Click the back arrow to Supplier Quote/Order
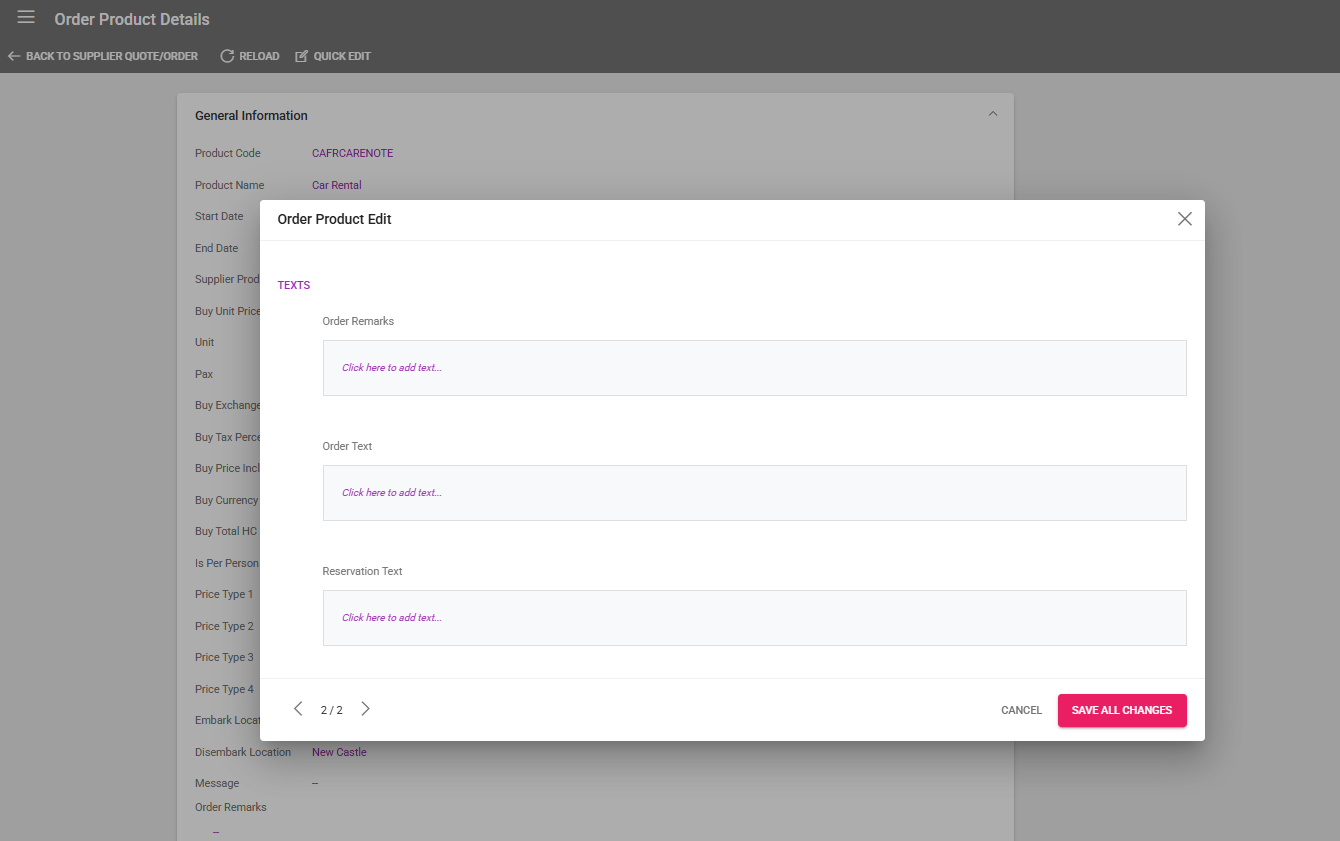This screenshot has height=841, width=1340. coord(14,56)
